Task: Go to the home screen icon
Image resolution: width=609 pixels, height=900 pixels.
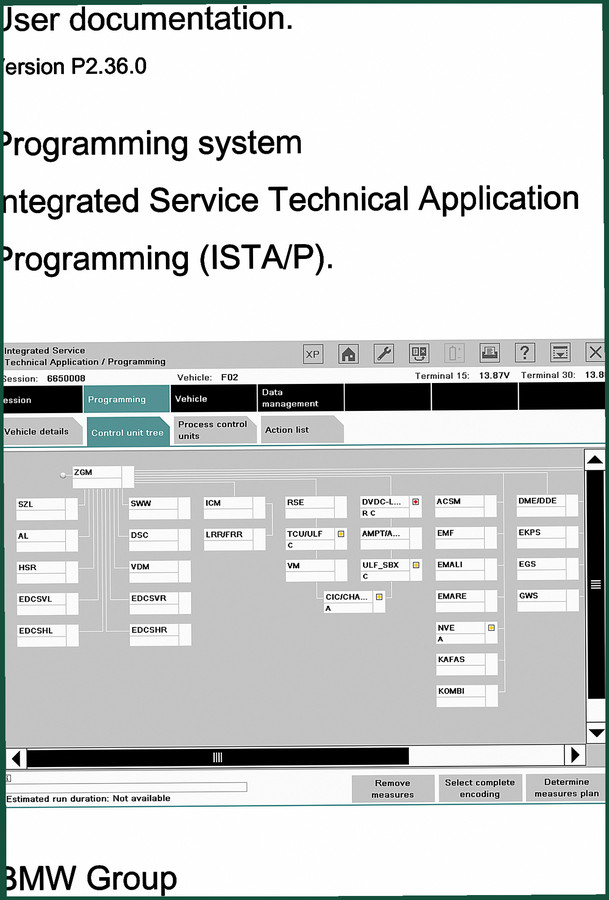Action: click(348, 354)
